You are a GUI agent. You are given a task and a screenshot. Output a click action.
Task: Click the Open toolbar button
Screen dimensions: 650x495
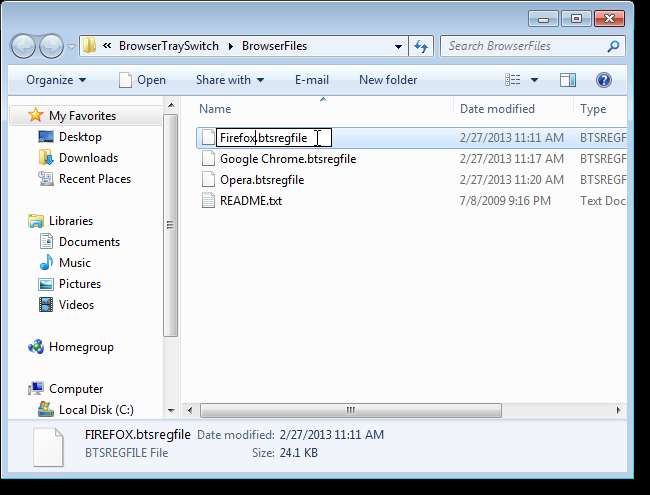[142, 80]
